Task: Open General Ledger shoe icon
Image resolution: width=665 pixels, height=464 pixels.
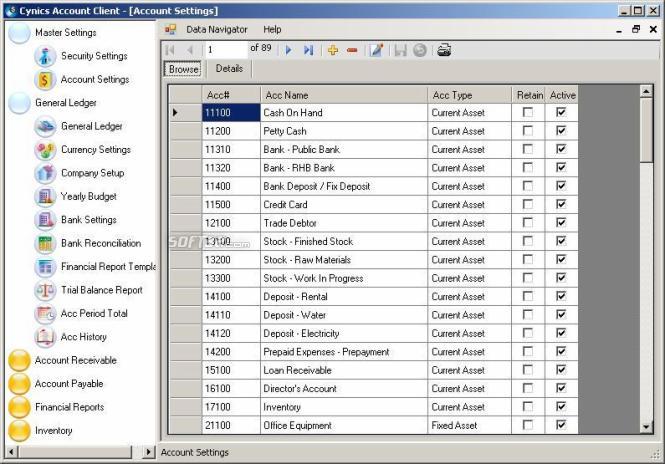Action: [45, 126]
